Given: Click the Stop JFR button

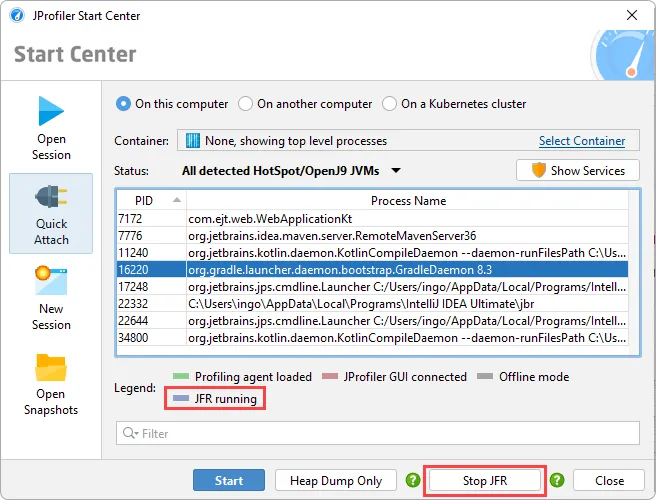Looking at the screenshot, I should coord(485,480).
